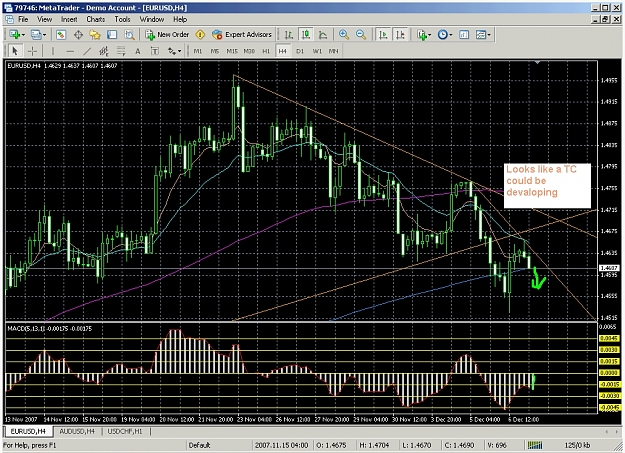Set timeframe to M30
This screenshot has height=453, width=625.
tap(249, 51)
